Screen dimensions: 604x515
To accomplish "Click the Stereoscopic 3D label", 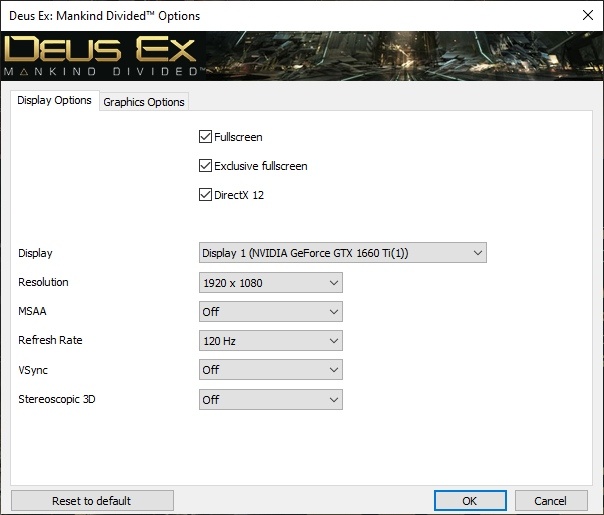I will tap(57, 399).
